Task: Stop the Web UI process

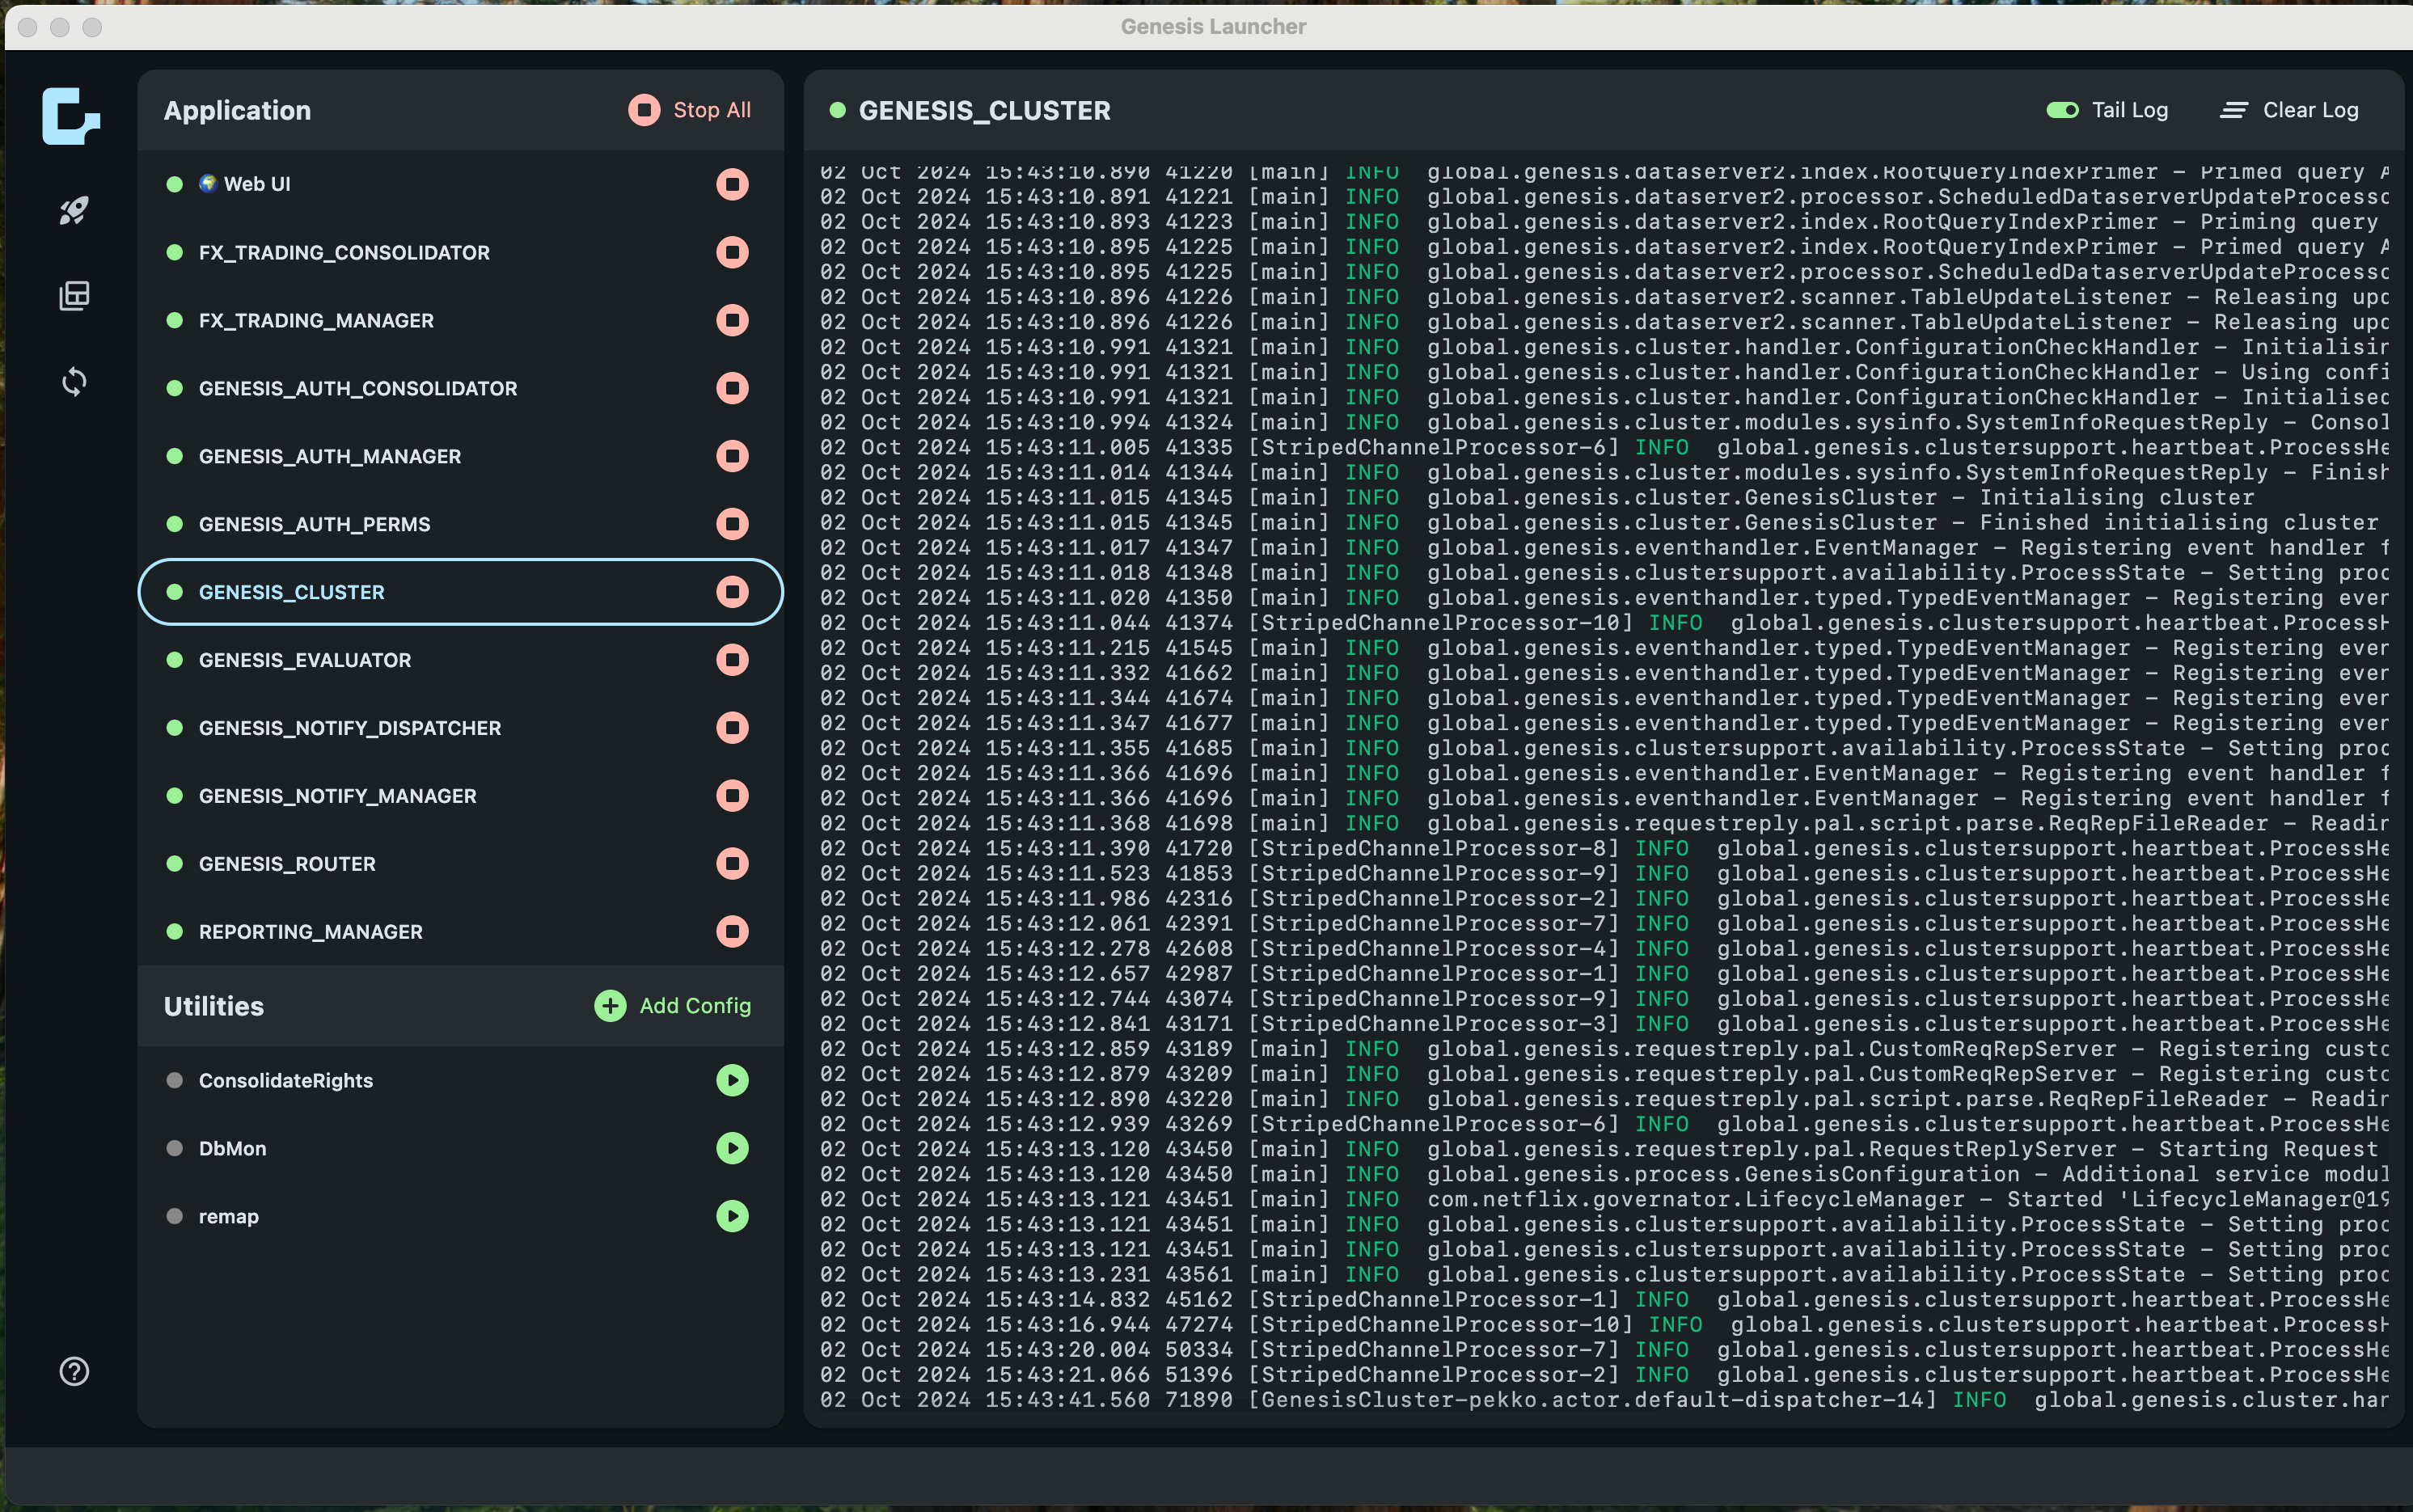Action: pos(732,184)
